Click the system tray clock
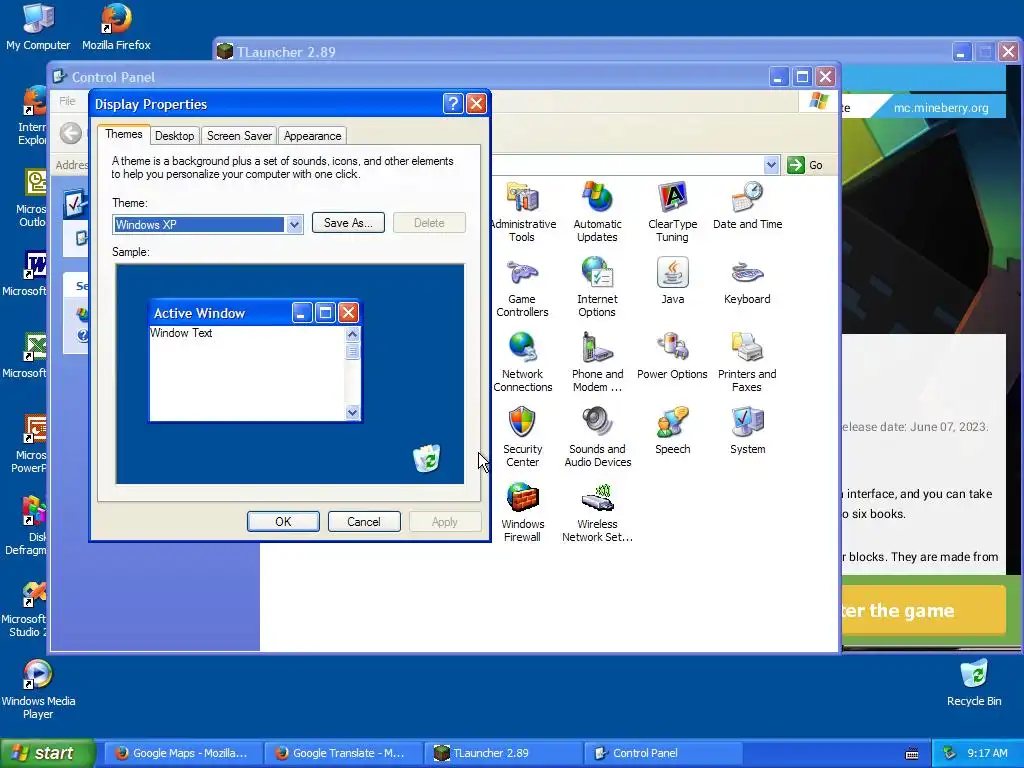Screen dimensions: 1024x768 [987, 753]
